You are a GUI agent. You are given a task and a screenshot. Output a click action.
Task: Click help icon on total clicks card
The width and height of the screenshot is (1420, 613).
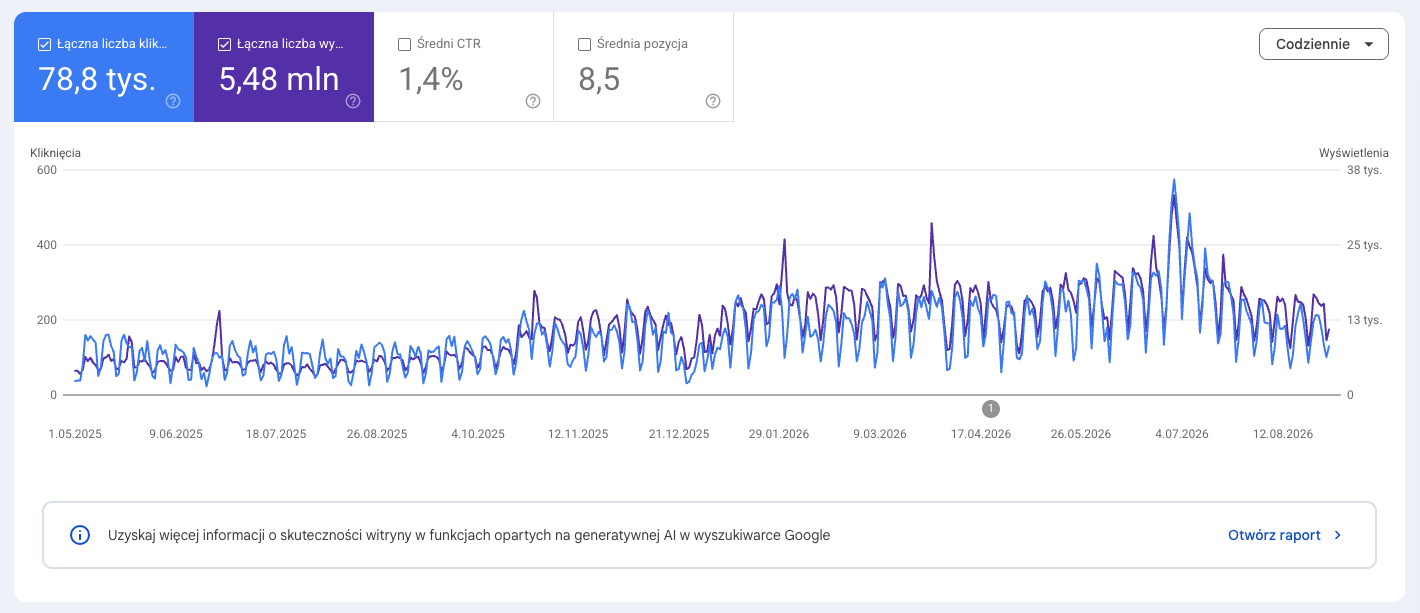[x=173, y=101]
